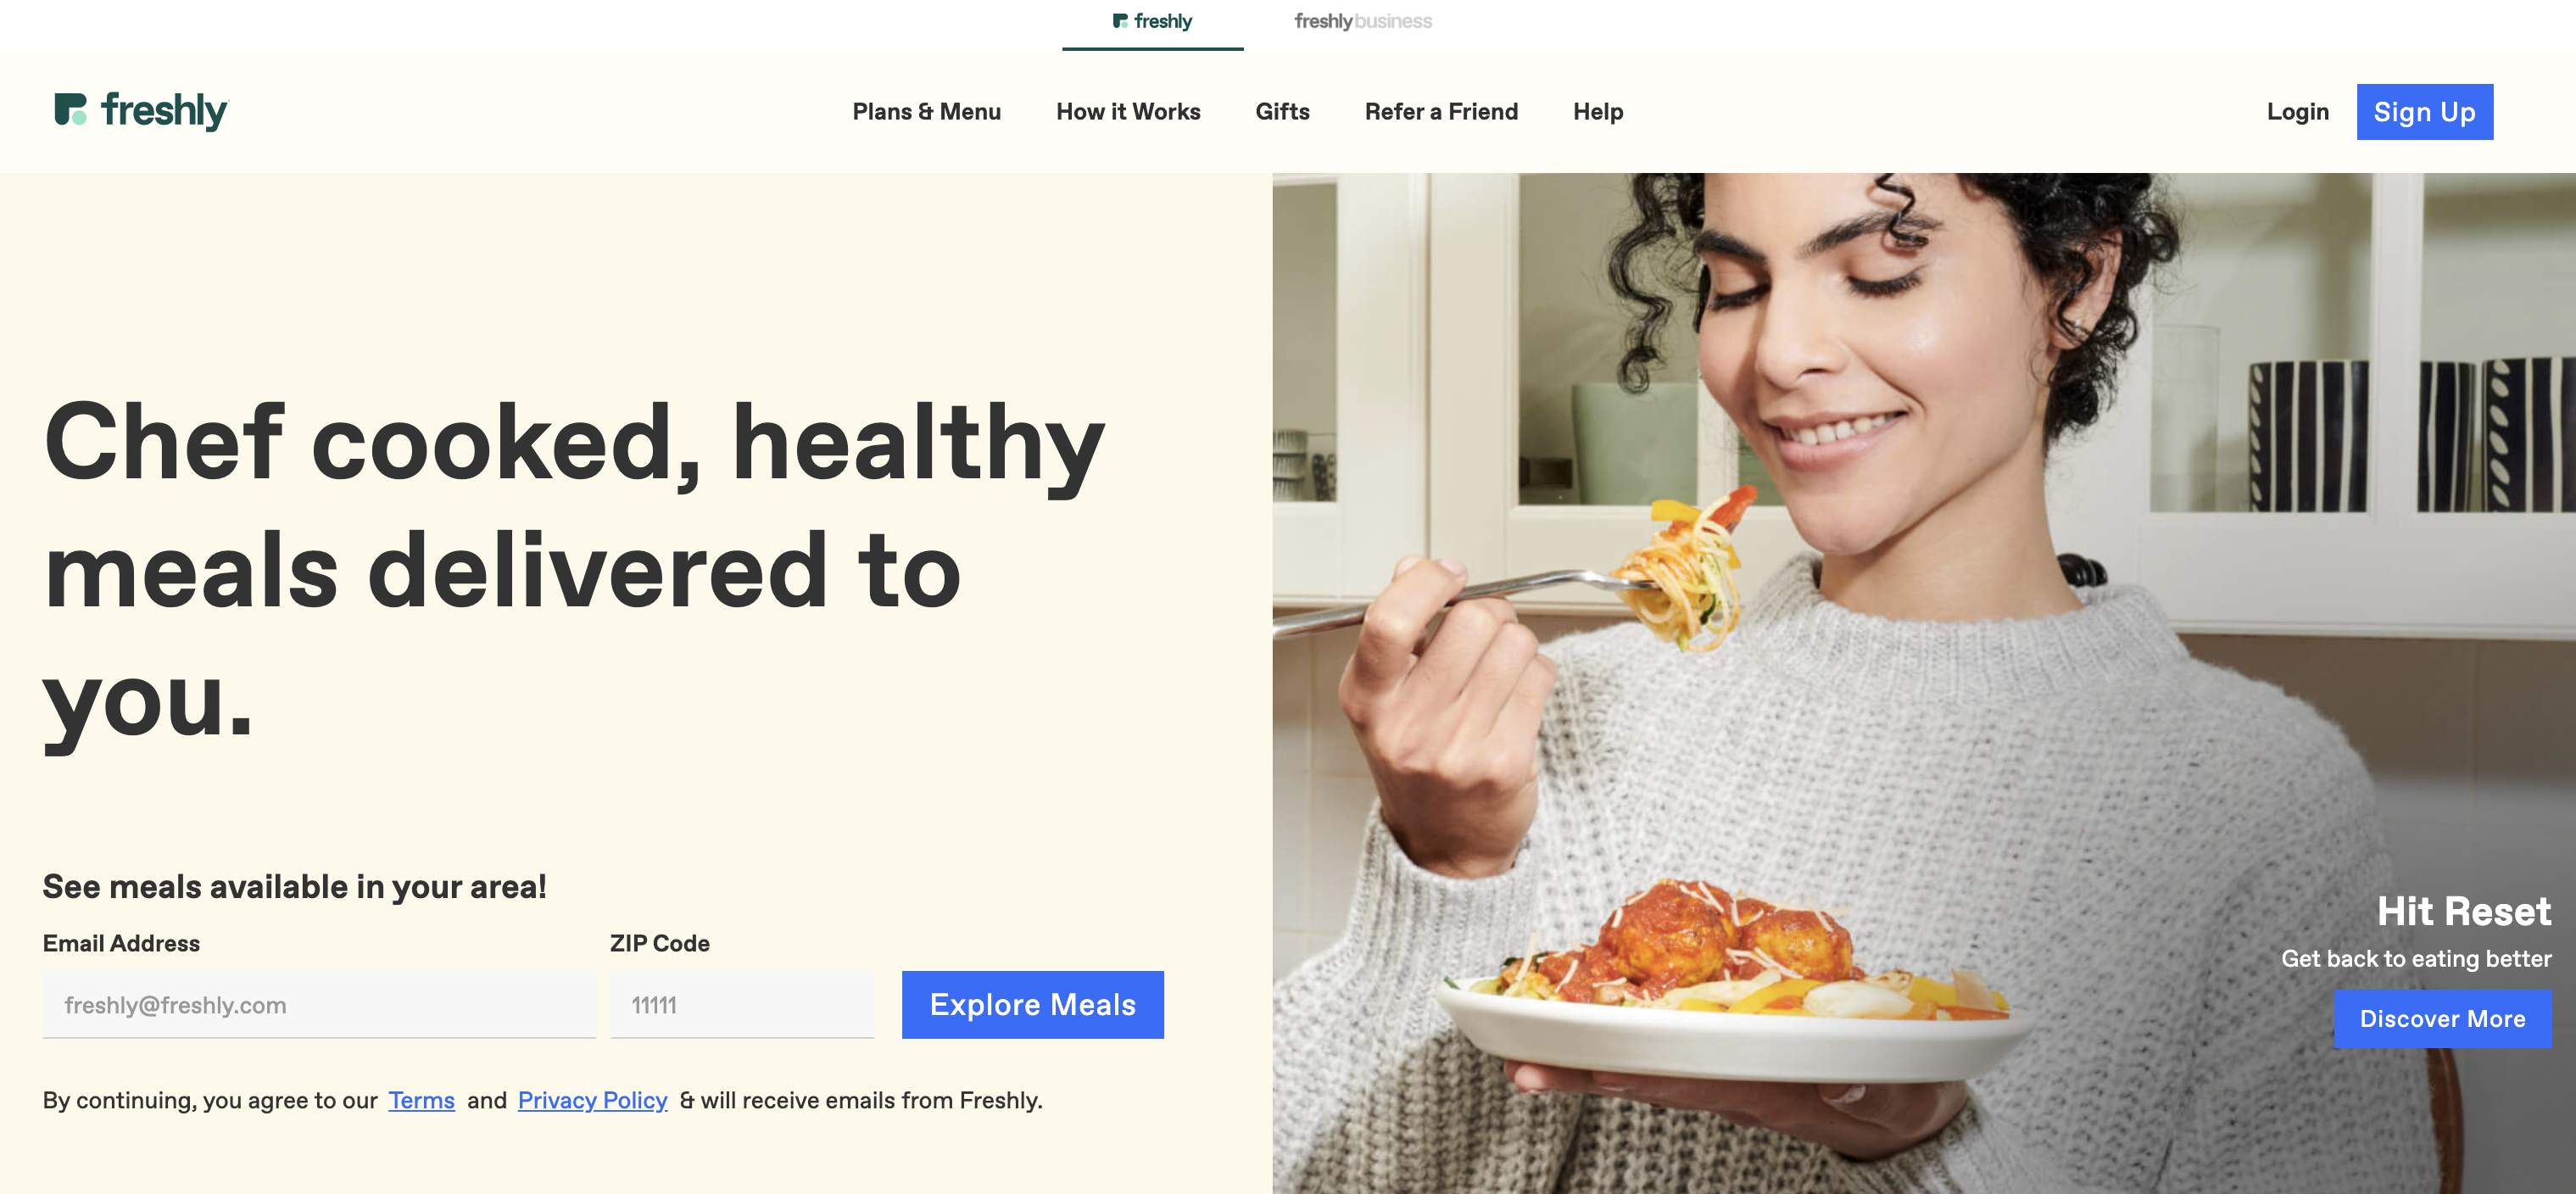Click the Explore Meals button
Screen dimensions: 2576x1194
click(1032, 1004)
